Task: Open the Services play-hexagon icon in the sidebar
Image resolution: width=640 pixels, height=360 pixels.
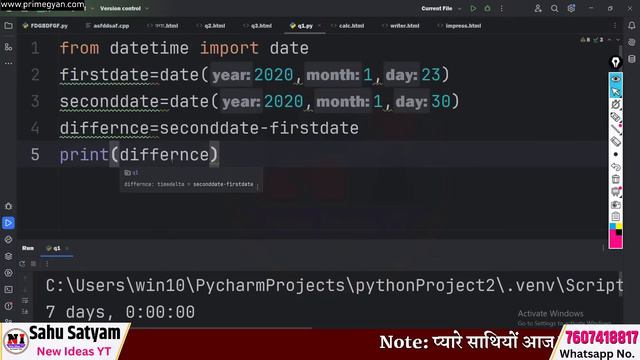Action: click(8, 273)
